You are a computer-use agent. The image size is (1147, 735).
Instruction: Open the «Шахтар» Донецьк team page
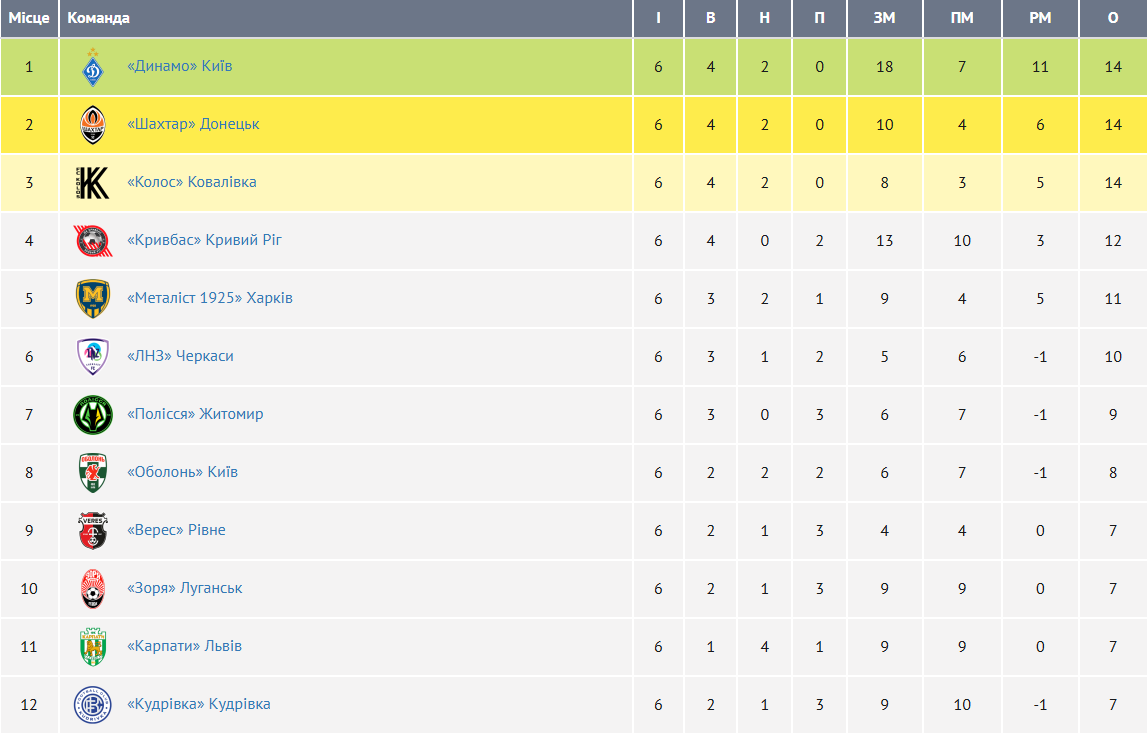tap(193, 124)
